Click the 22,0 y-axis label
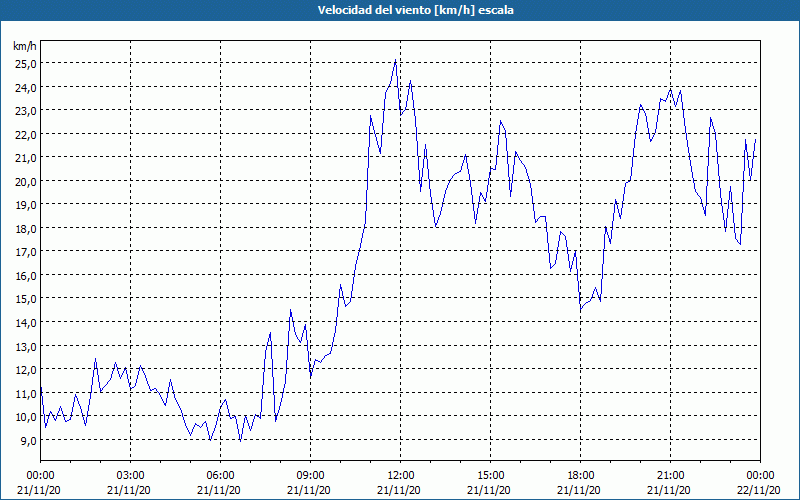Image resolution: width=800 pixels, height=500 pixels. (25, 135)
